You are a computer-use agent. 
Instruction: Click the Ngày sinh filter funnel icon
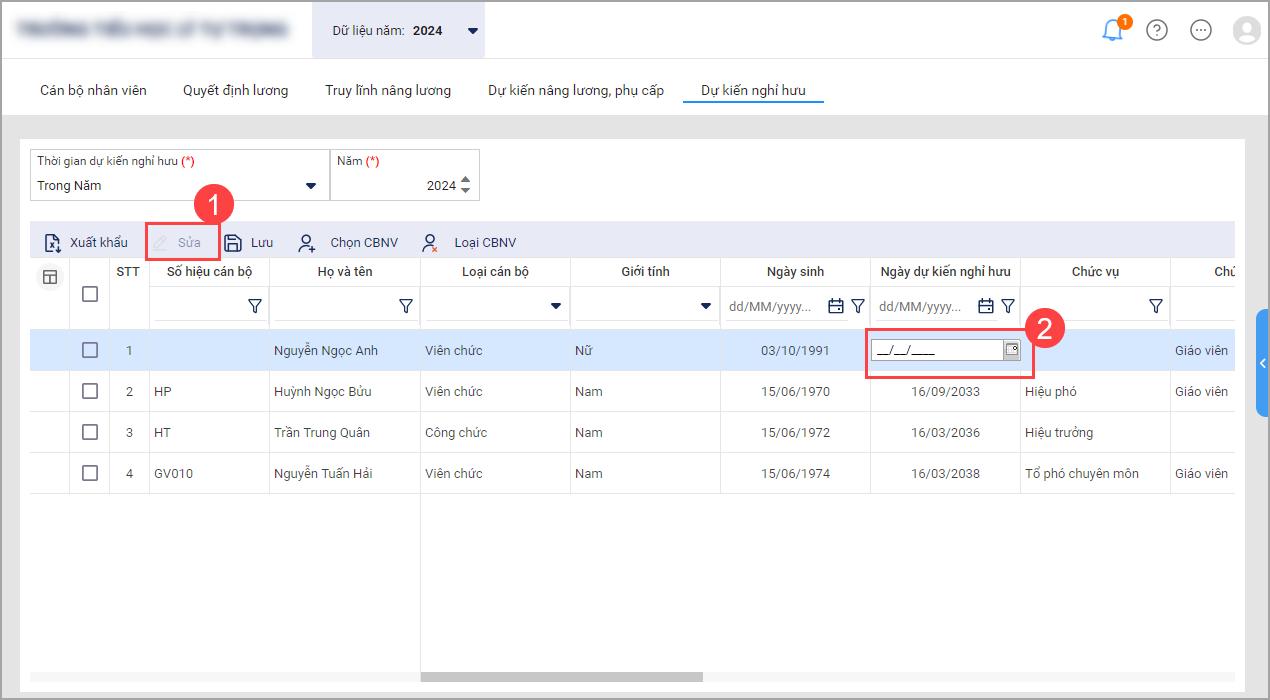[857, 306]
